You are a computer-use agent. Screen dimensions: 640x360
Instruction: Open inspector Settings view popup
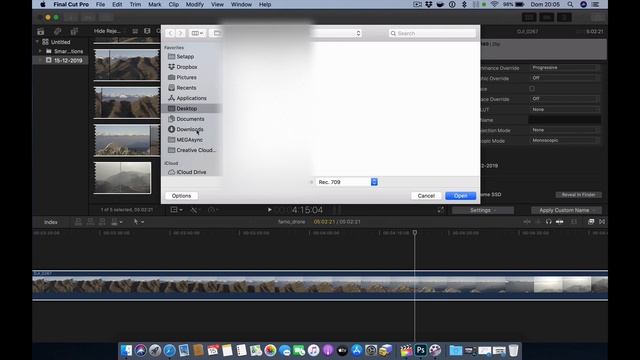483,210
